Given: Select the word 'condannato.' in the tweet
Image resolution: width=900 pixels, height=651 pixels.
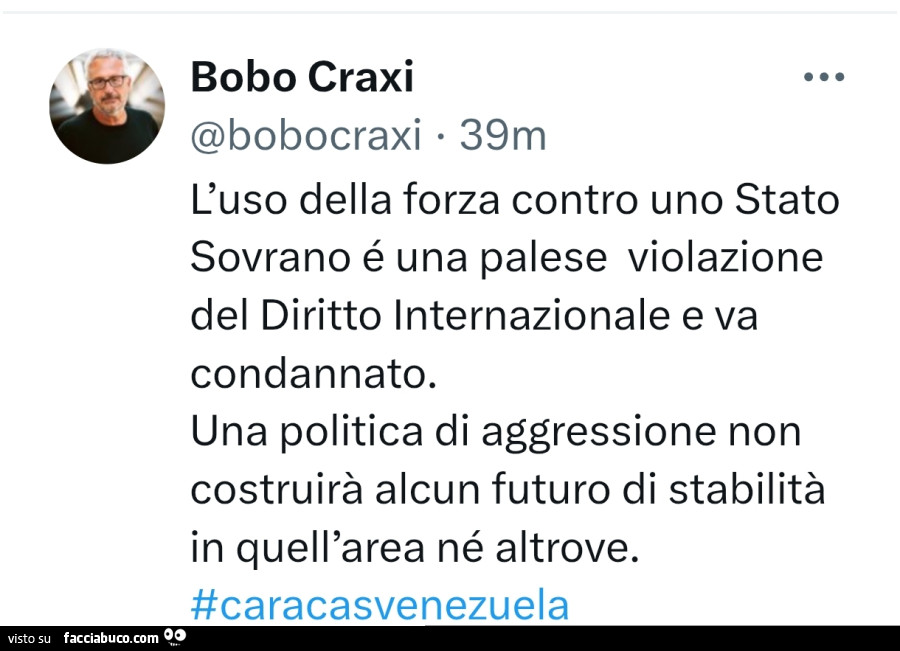Looking at the screenshot, I should coord(313,374).
